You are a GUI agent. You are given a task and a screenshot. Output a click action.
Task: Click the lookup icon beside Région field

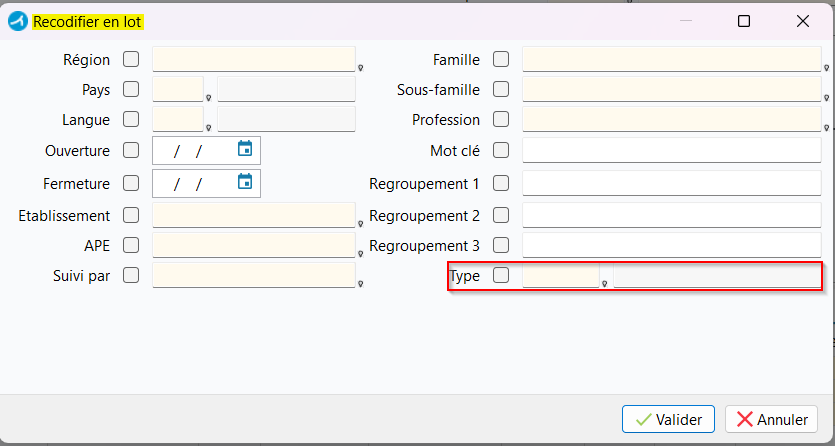pos(361,68)
